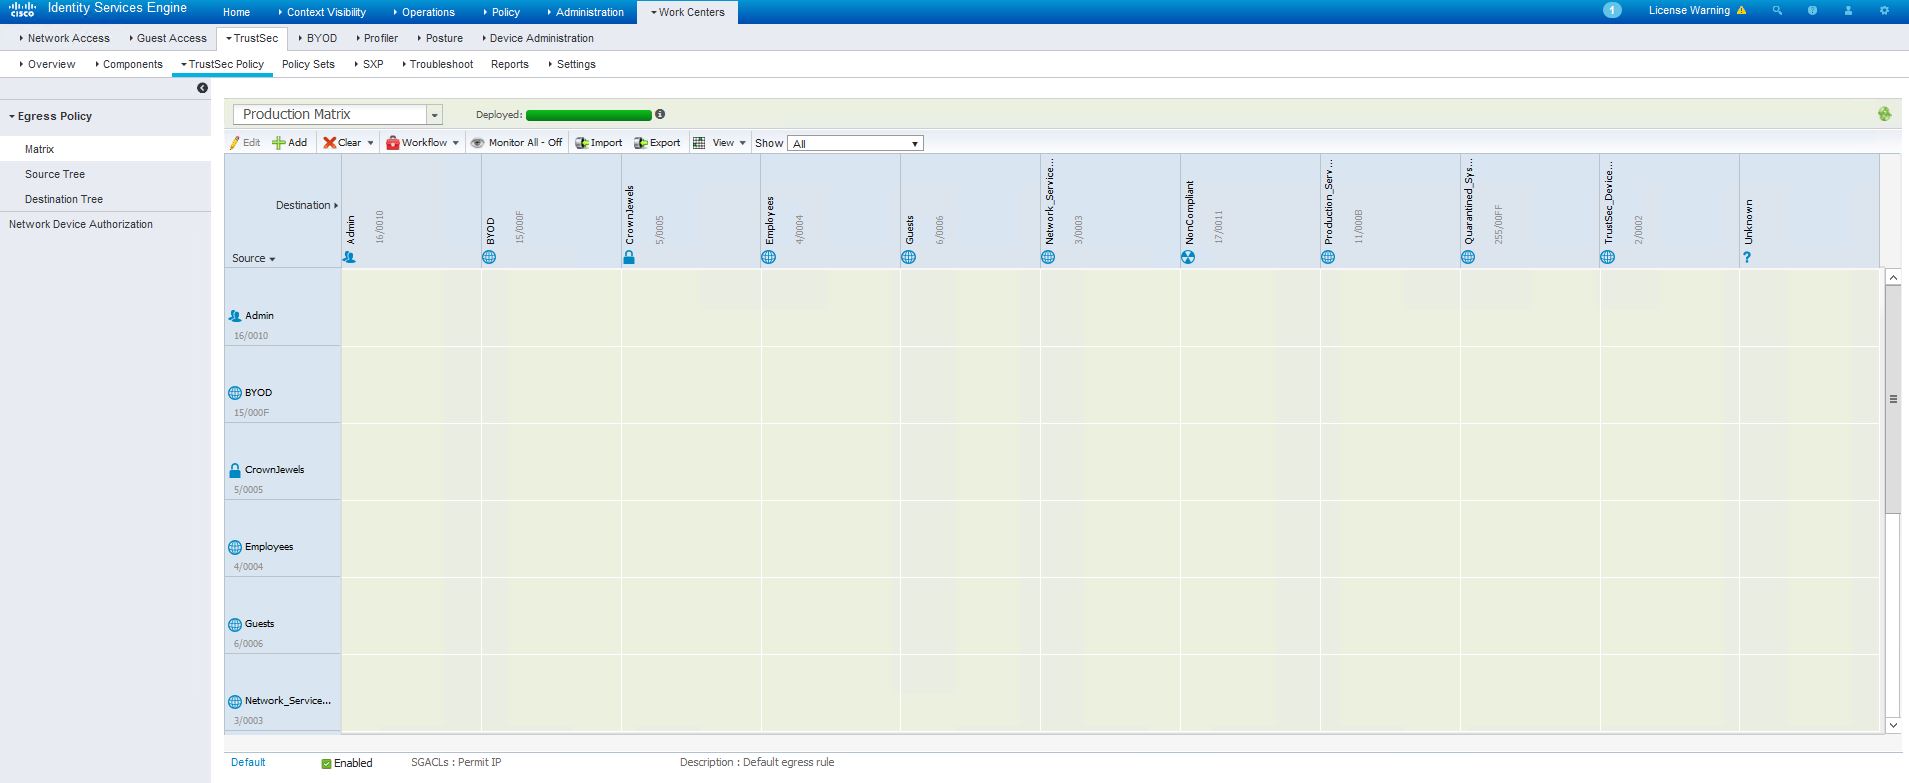Click Unknown destination question mark icon

1747,257
